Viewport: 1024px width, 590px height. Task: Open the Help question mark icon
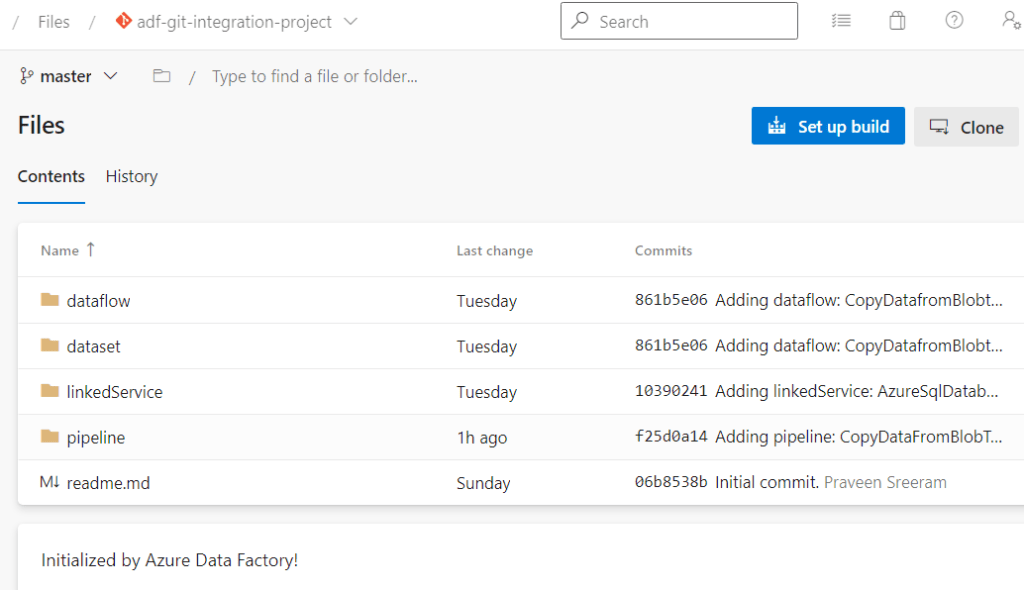953,20
